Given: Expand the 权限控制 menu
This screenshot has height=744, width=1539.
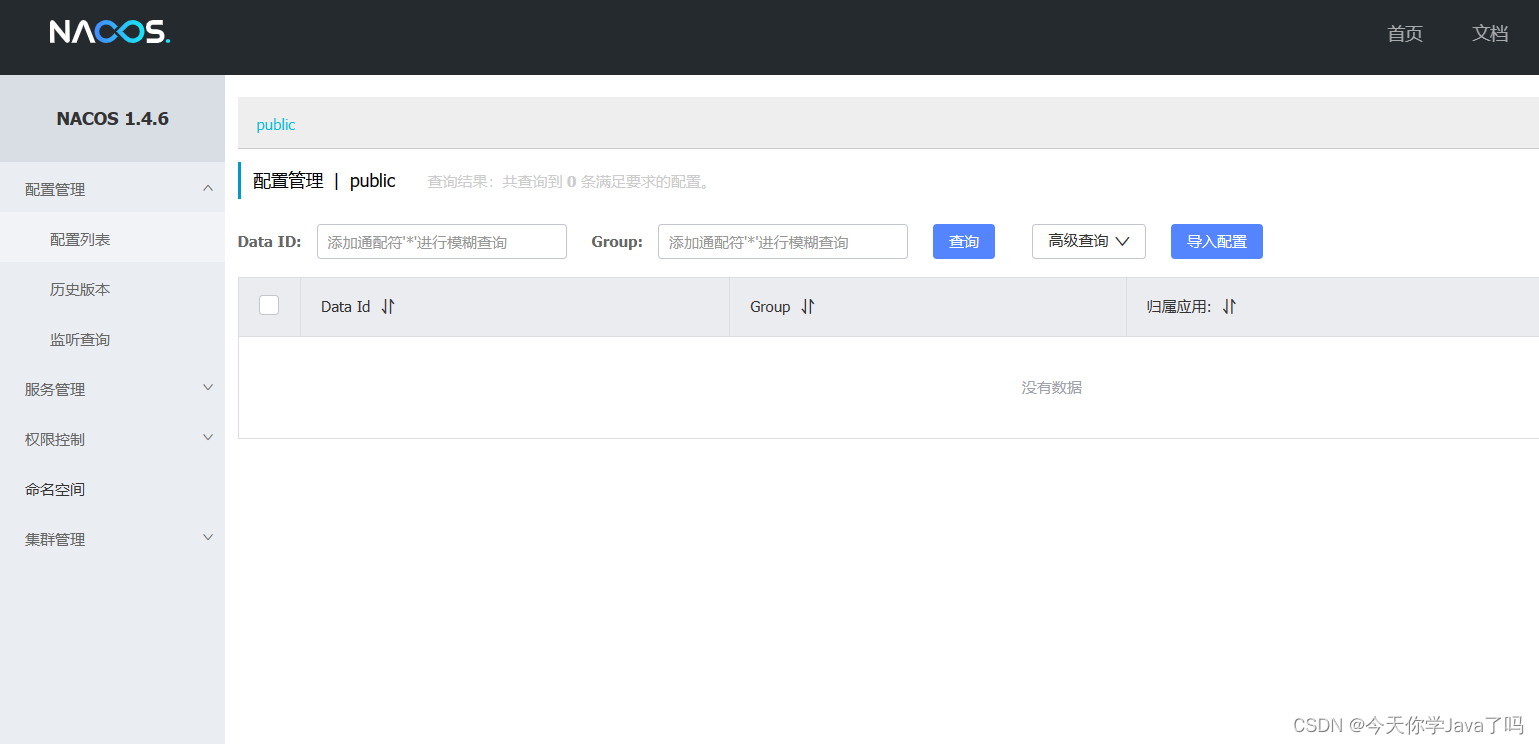Looking at the screenshot, I should pos(112,439).
